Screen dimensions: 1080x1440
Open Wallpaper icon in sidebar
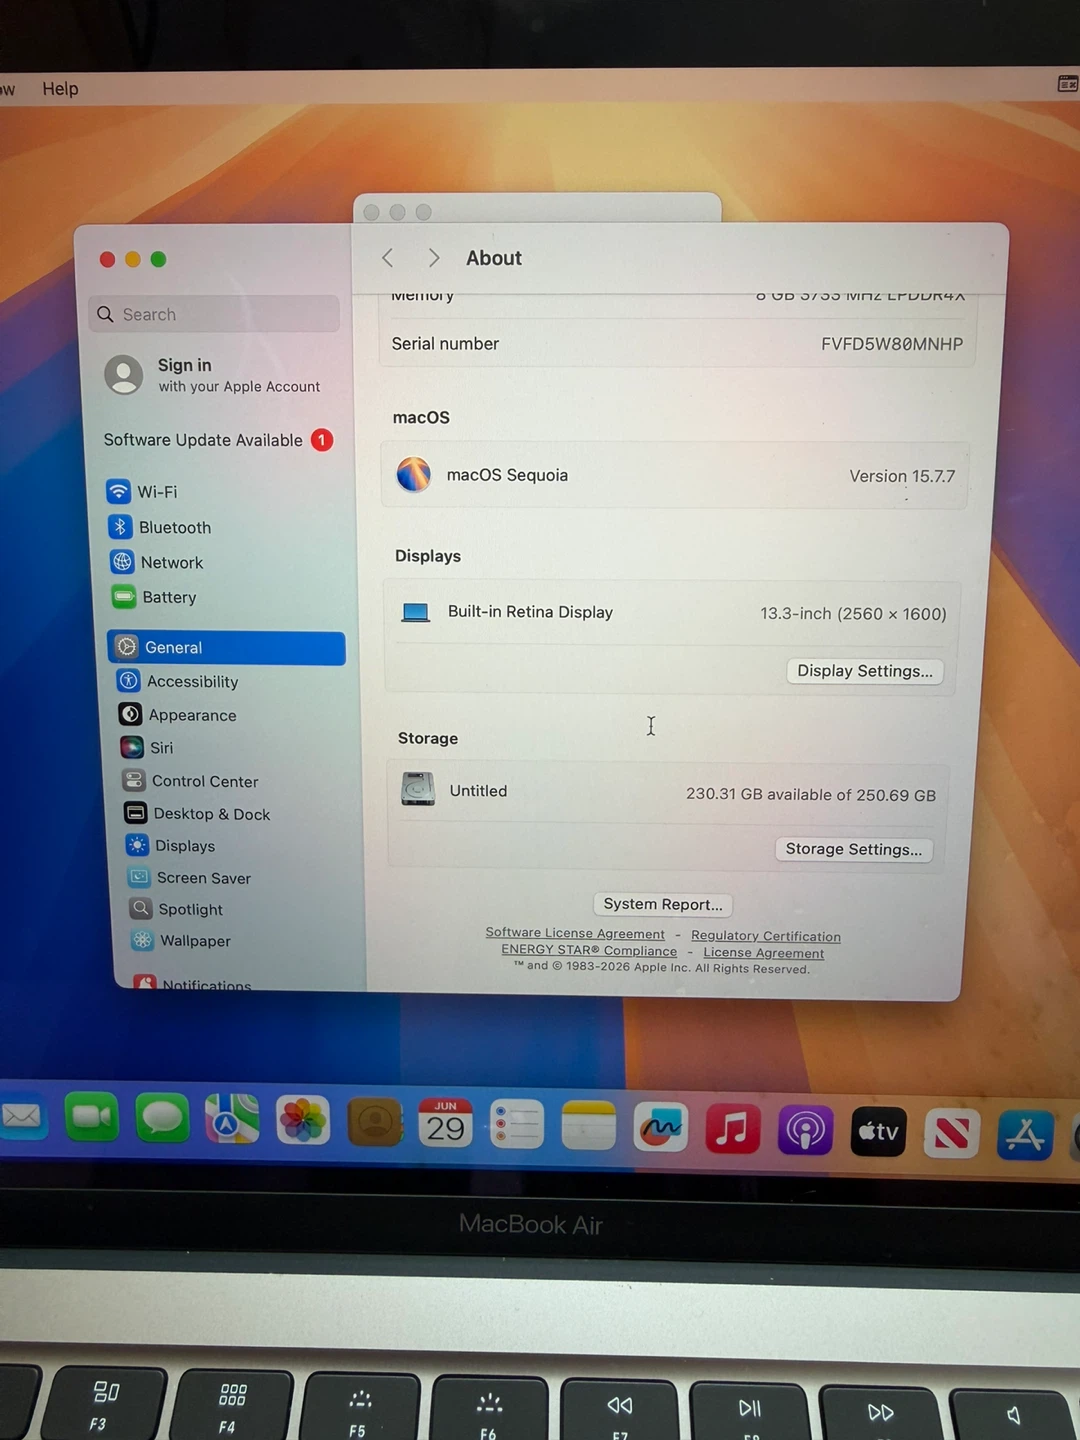pos(142,940)
